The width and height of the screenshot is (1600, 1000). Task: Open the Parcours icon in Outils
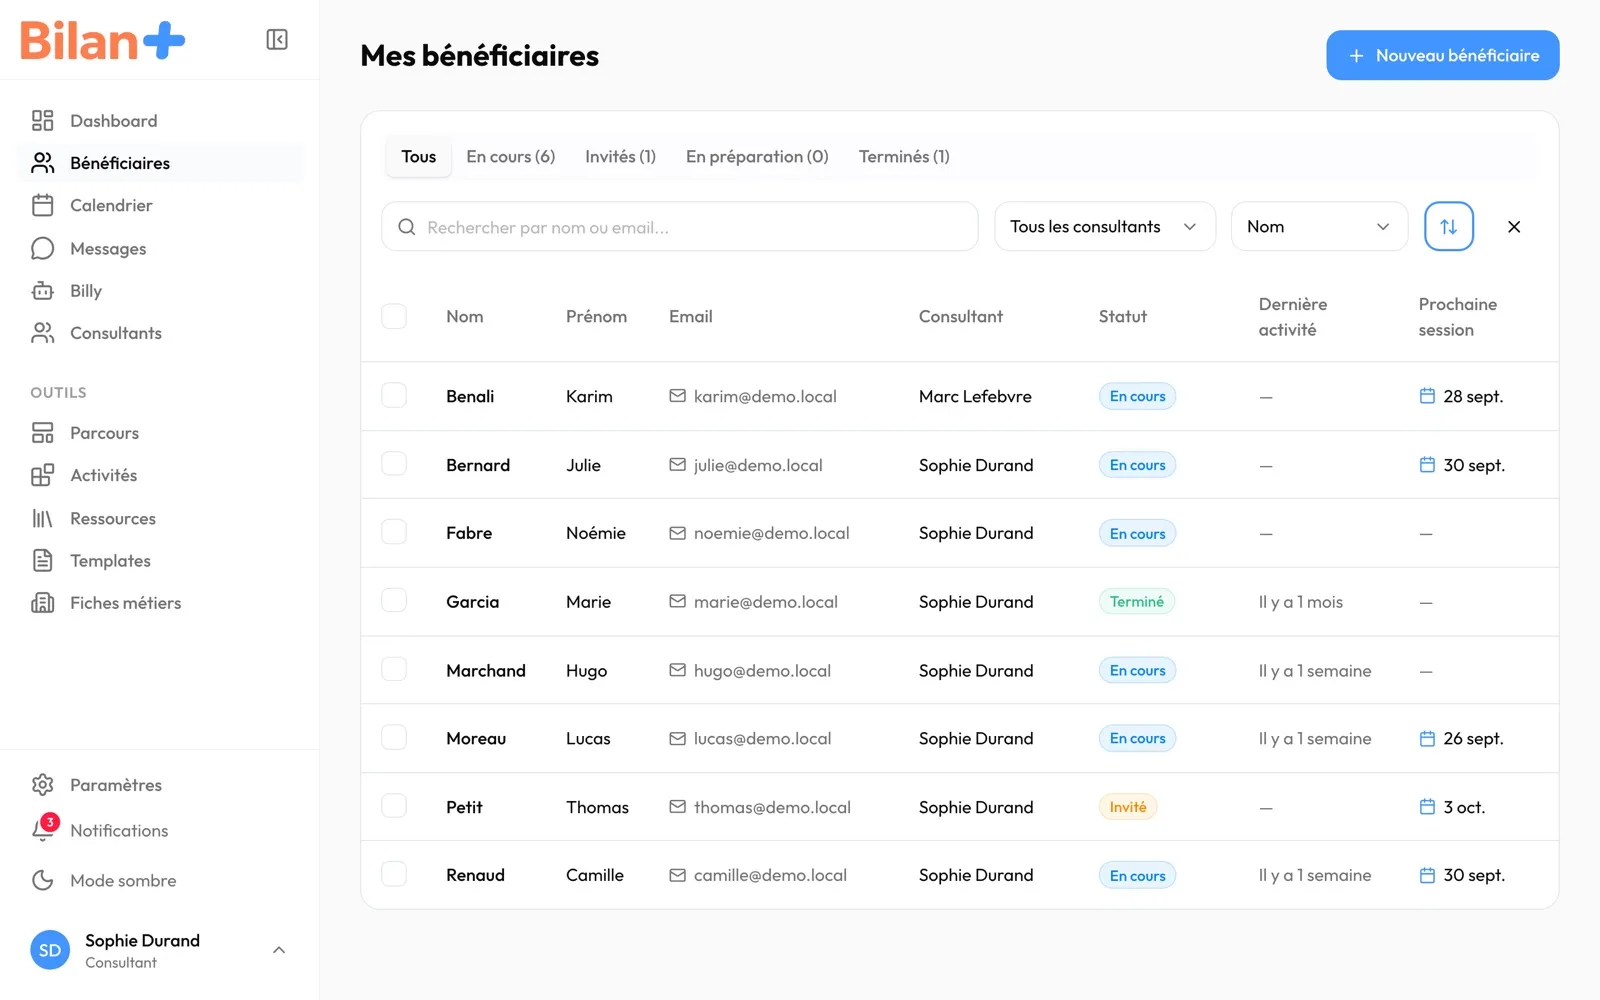pos(42,433)
